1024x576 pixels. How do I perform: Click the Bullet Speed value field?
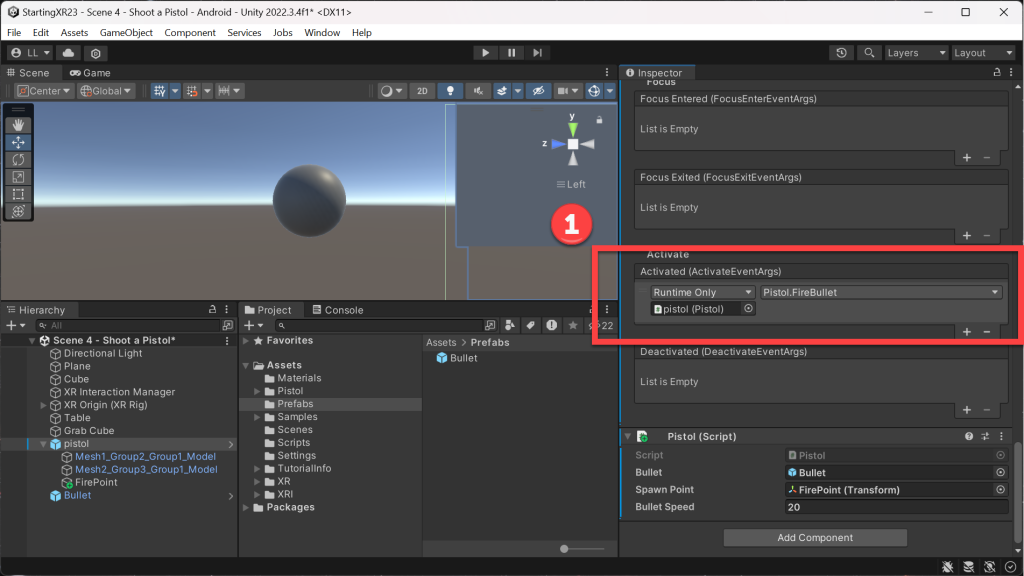tap(896, 507)
